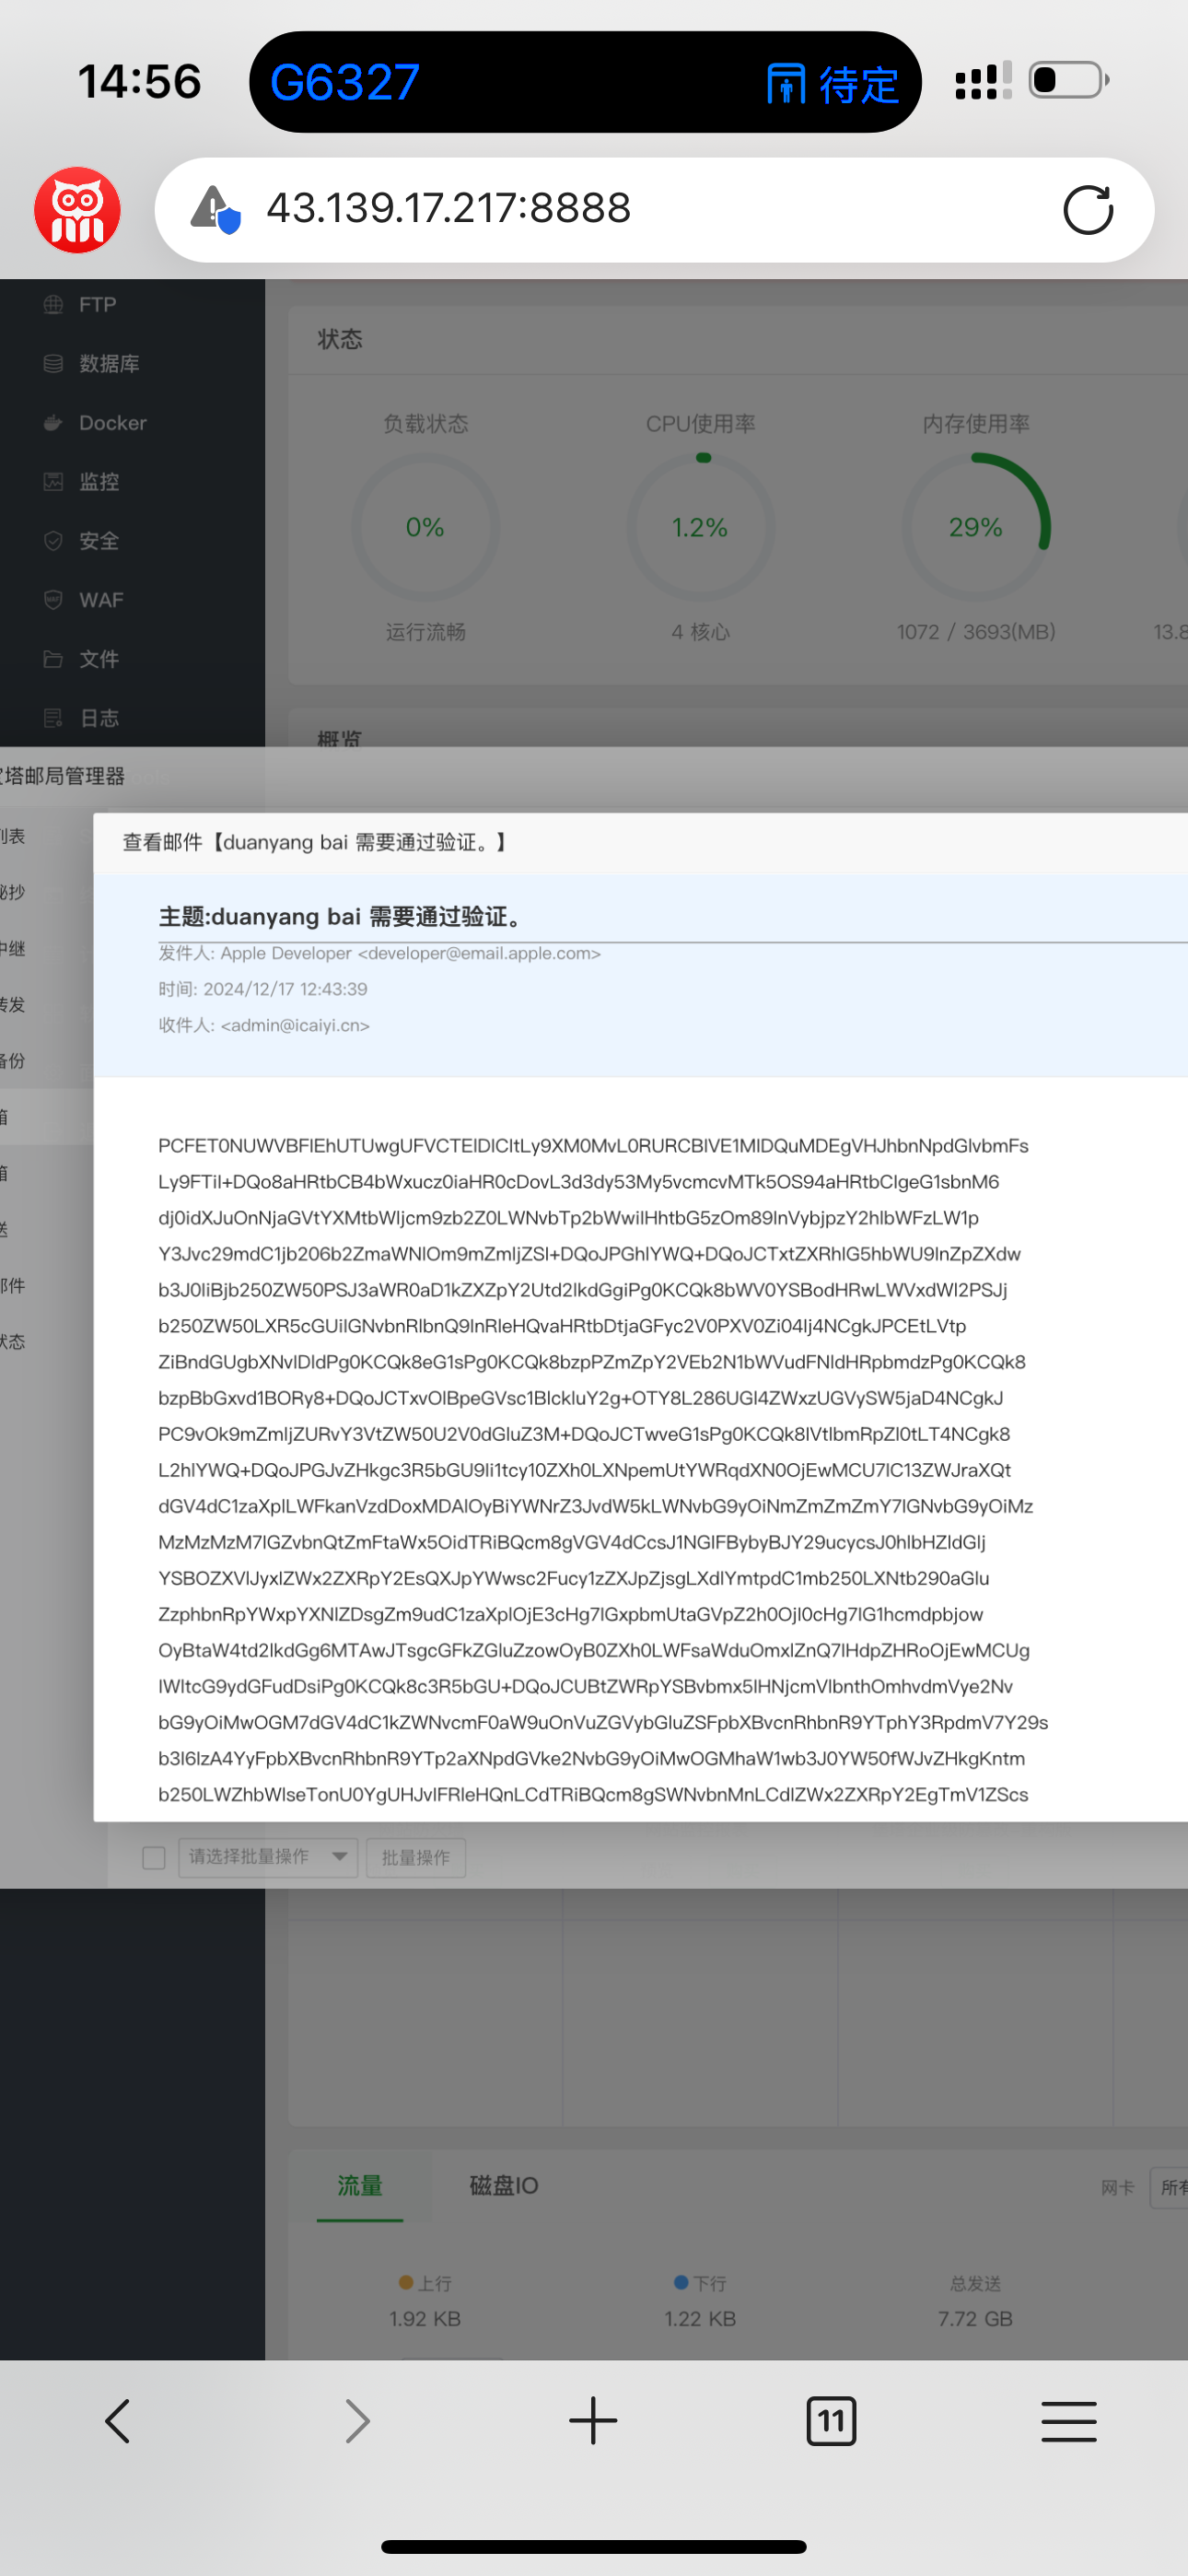The height and width of the screenshot is (2576, 1188).
Task: Click the CPU使用率 1.2% gauge
Action: point(701,528)
